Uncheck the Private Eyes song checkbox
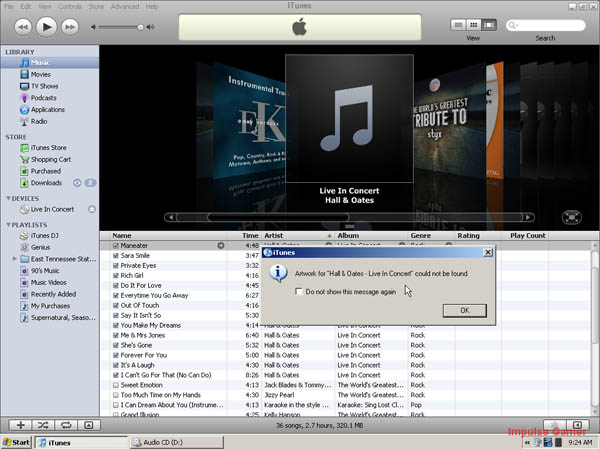 116,266
